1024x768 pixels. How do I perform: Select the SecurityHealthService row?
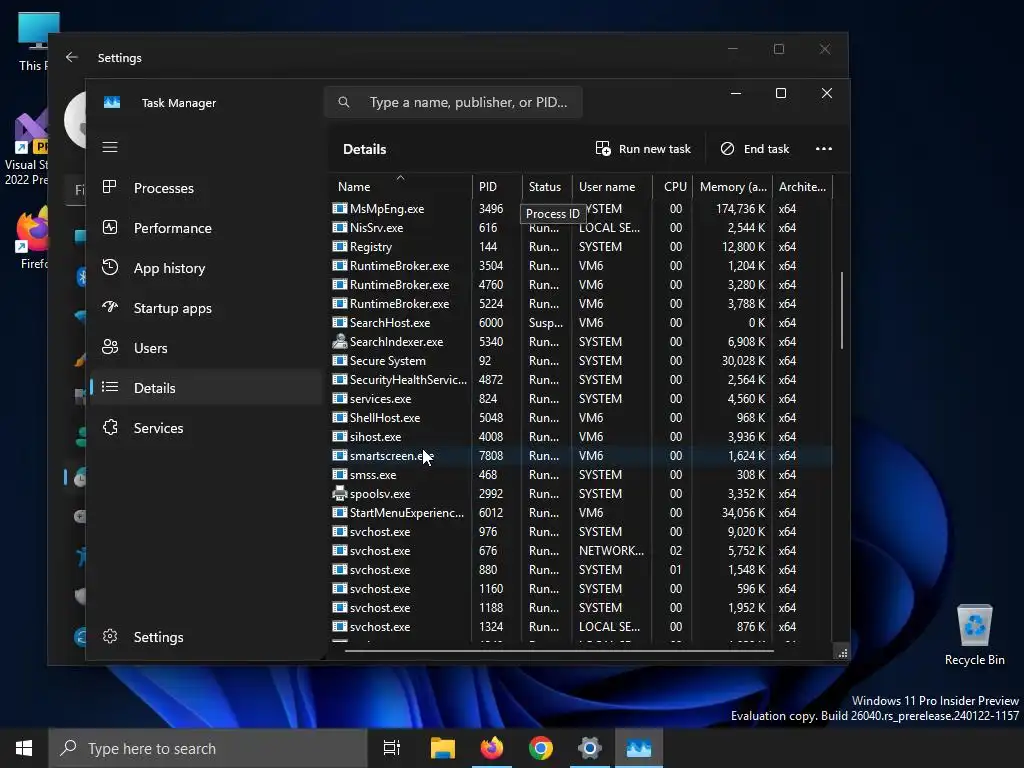point(581,379)
